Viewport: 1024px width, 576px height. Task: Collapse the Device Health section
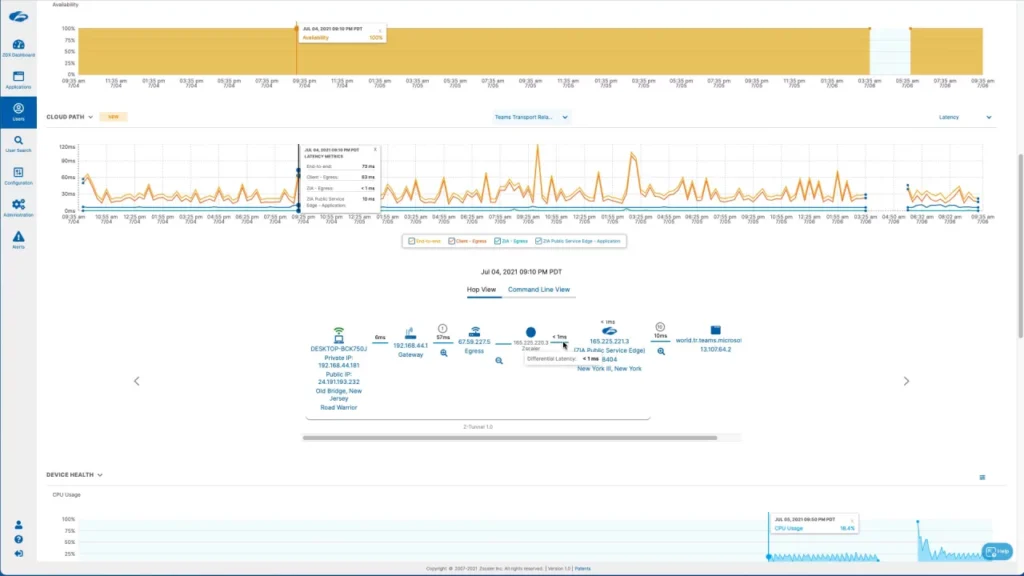coord(100,475)
